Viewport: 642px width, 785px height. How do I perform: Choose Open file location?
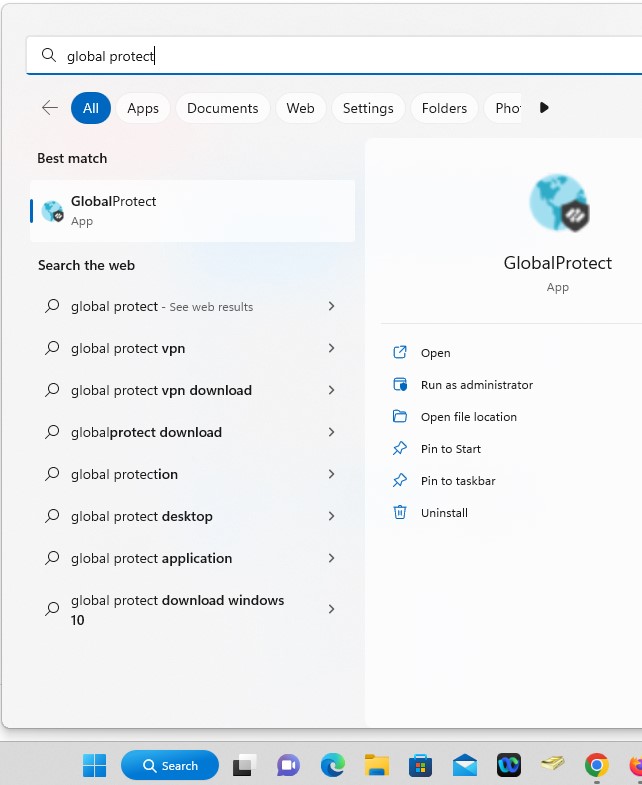(x=469, y=417)
